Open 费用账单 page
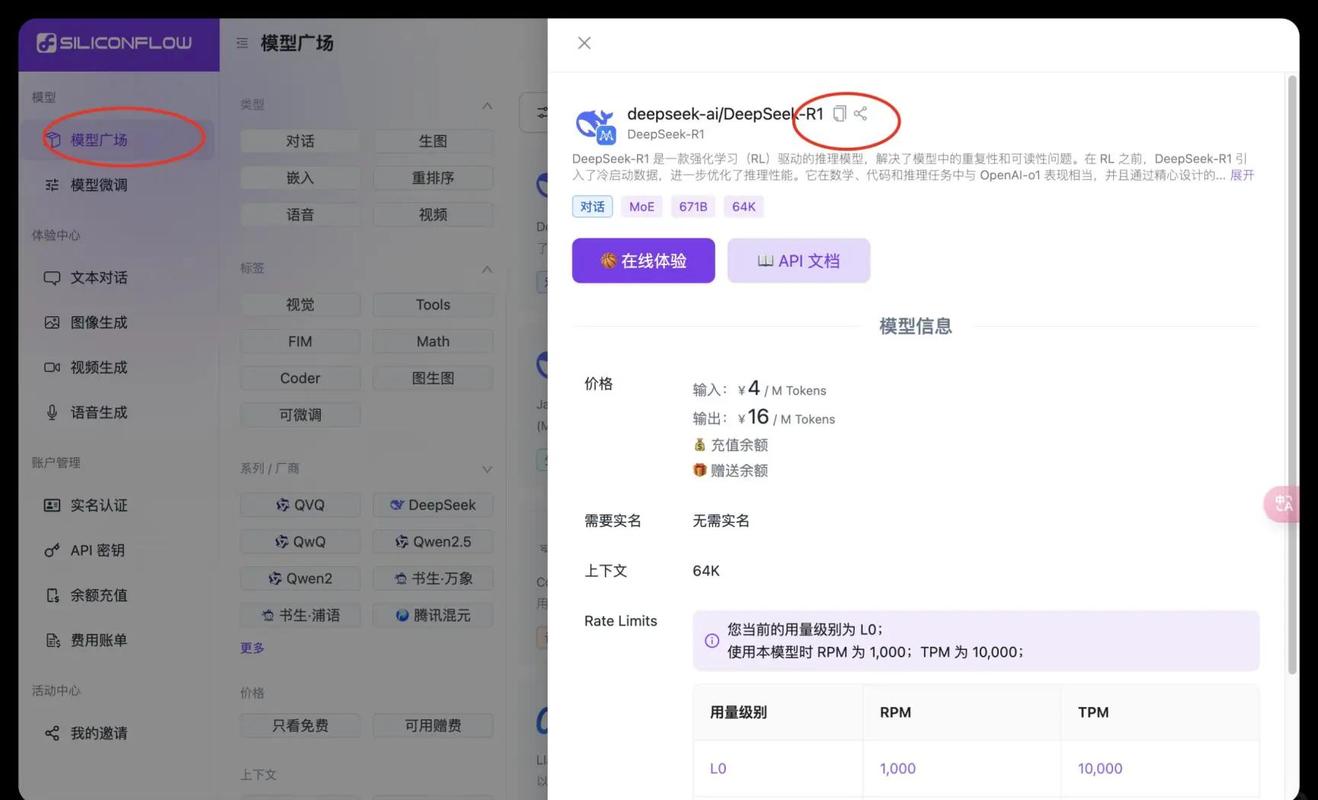The image size is (1318, 800). point(116,641)
